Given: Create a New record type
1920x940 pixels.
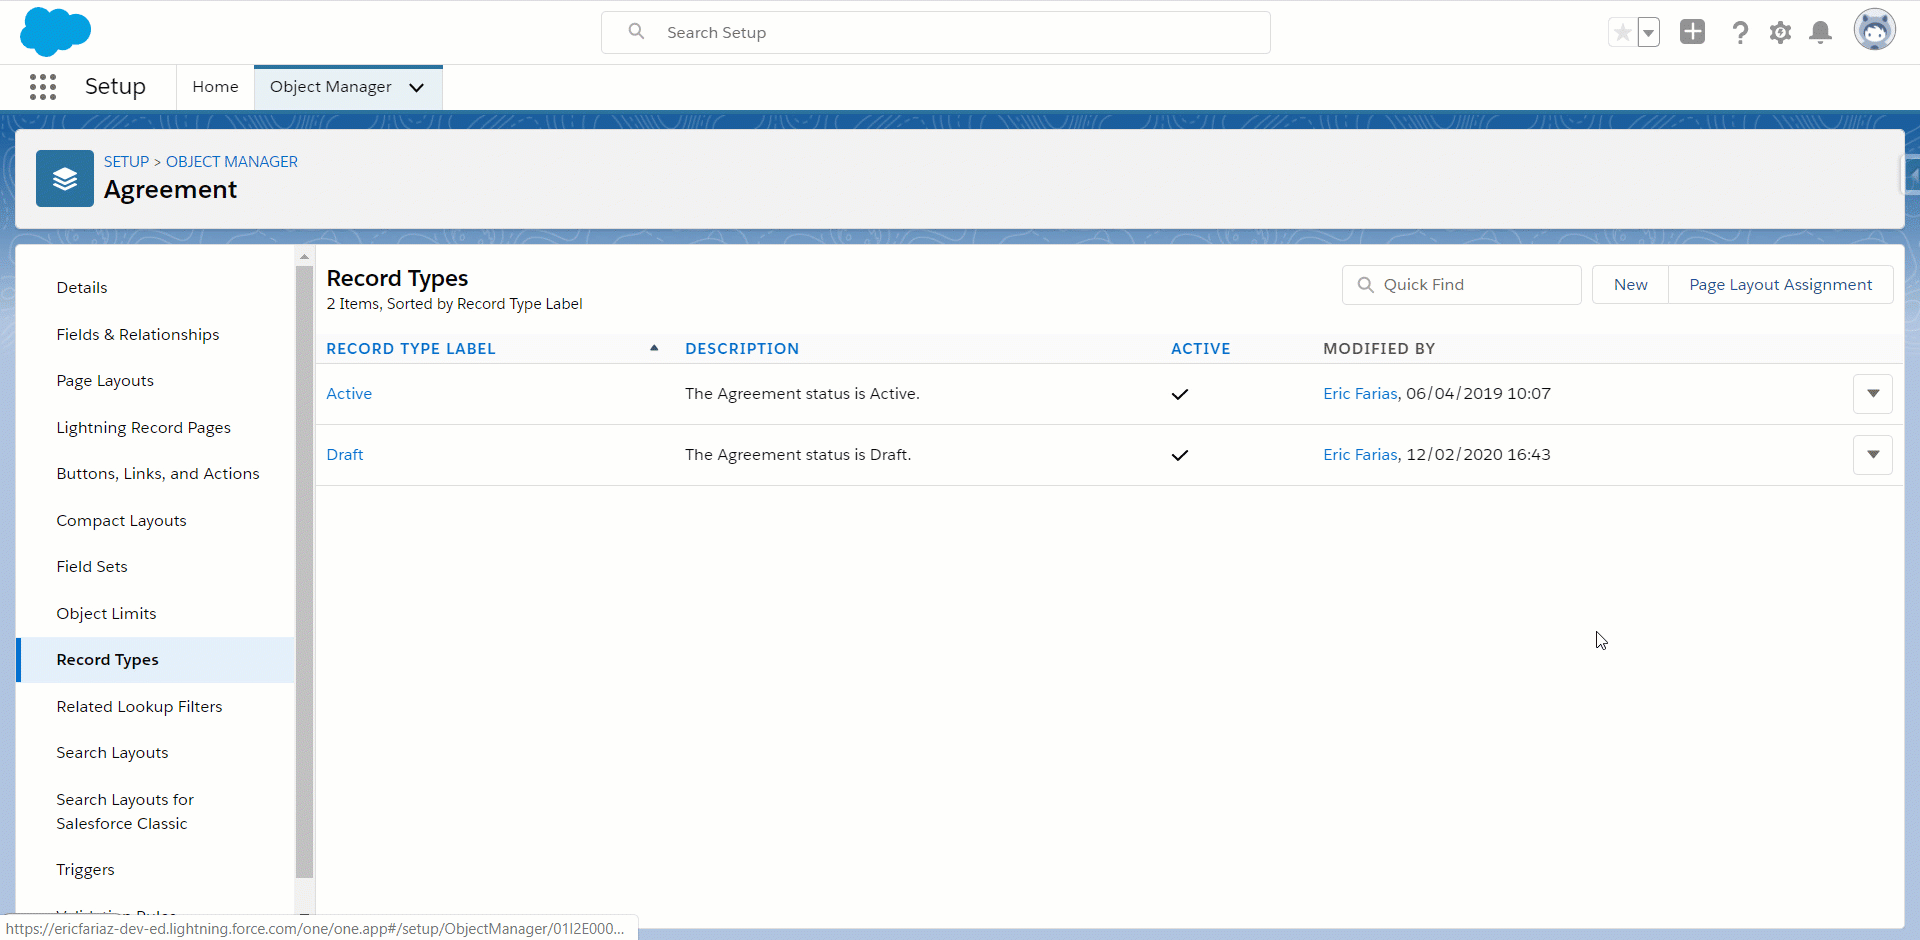Looking at the screenshot, I should click(x=1630, y=285).
